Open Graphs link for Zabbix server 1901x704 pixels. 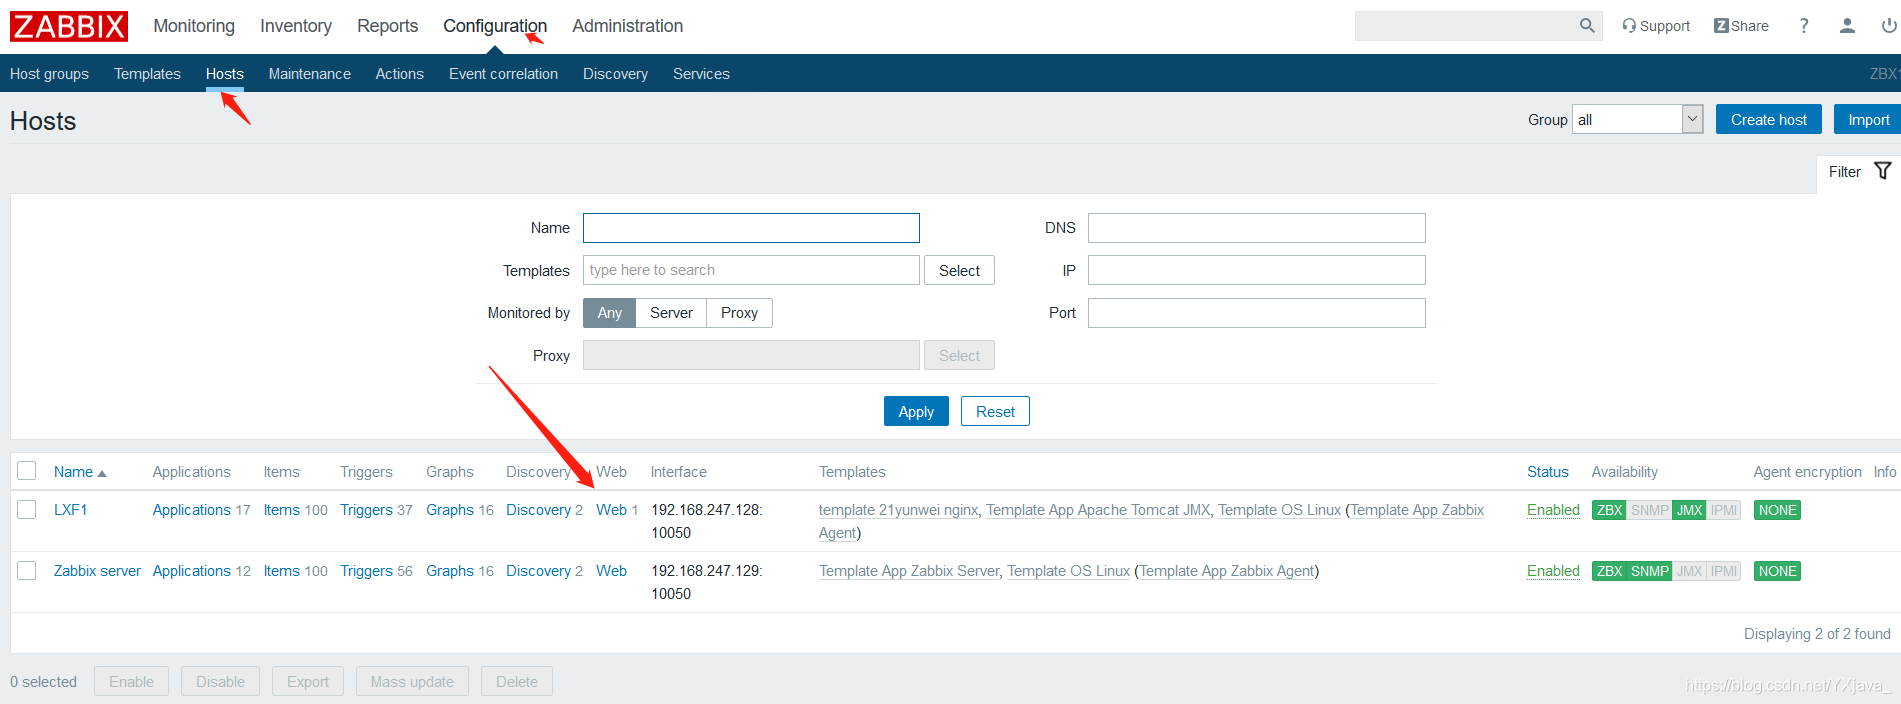pos(450,571)
